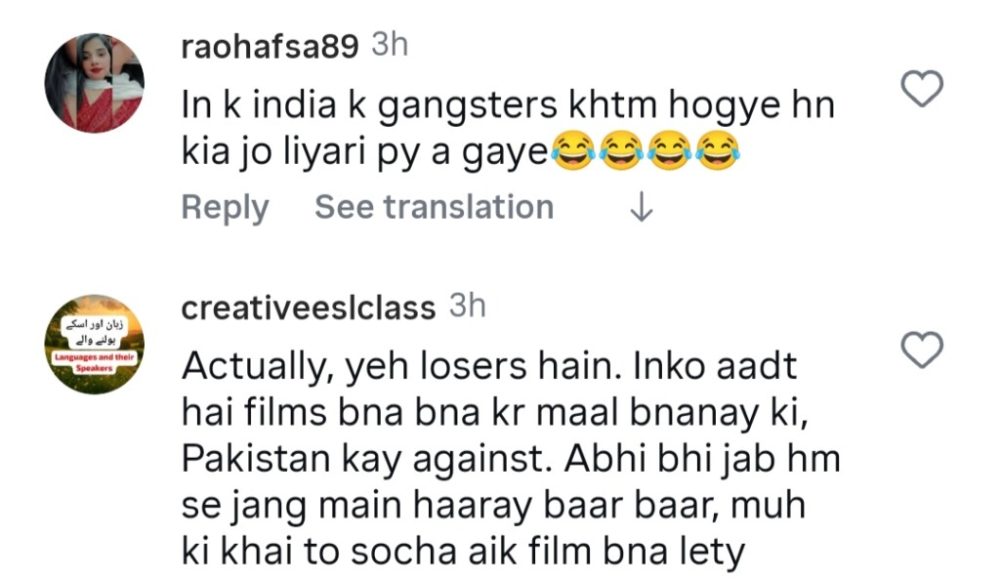Viewport: 1000px width, 580px height.
Task: Click the down arrow beside See translation
Action: tap(642, 208)
